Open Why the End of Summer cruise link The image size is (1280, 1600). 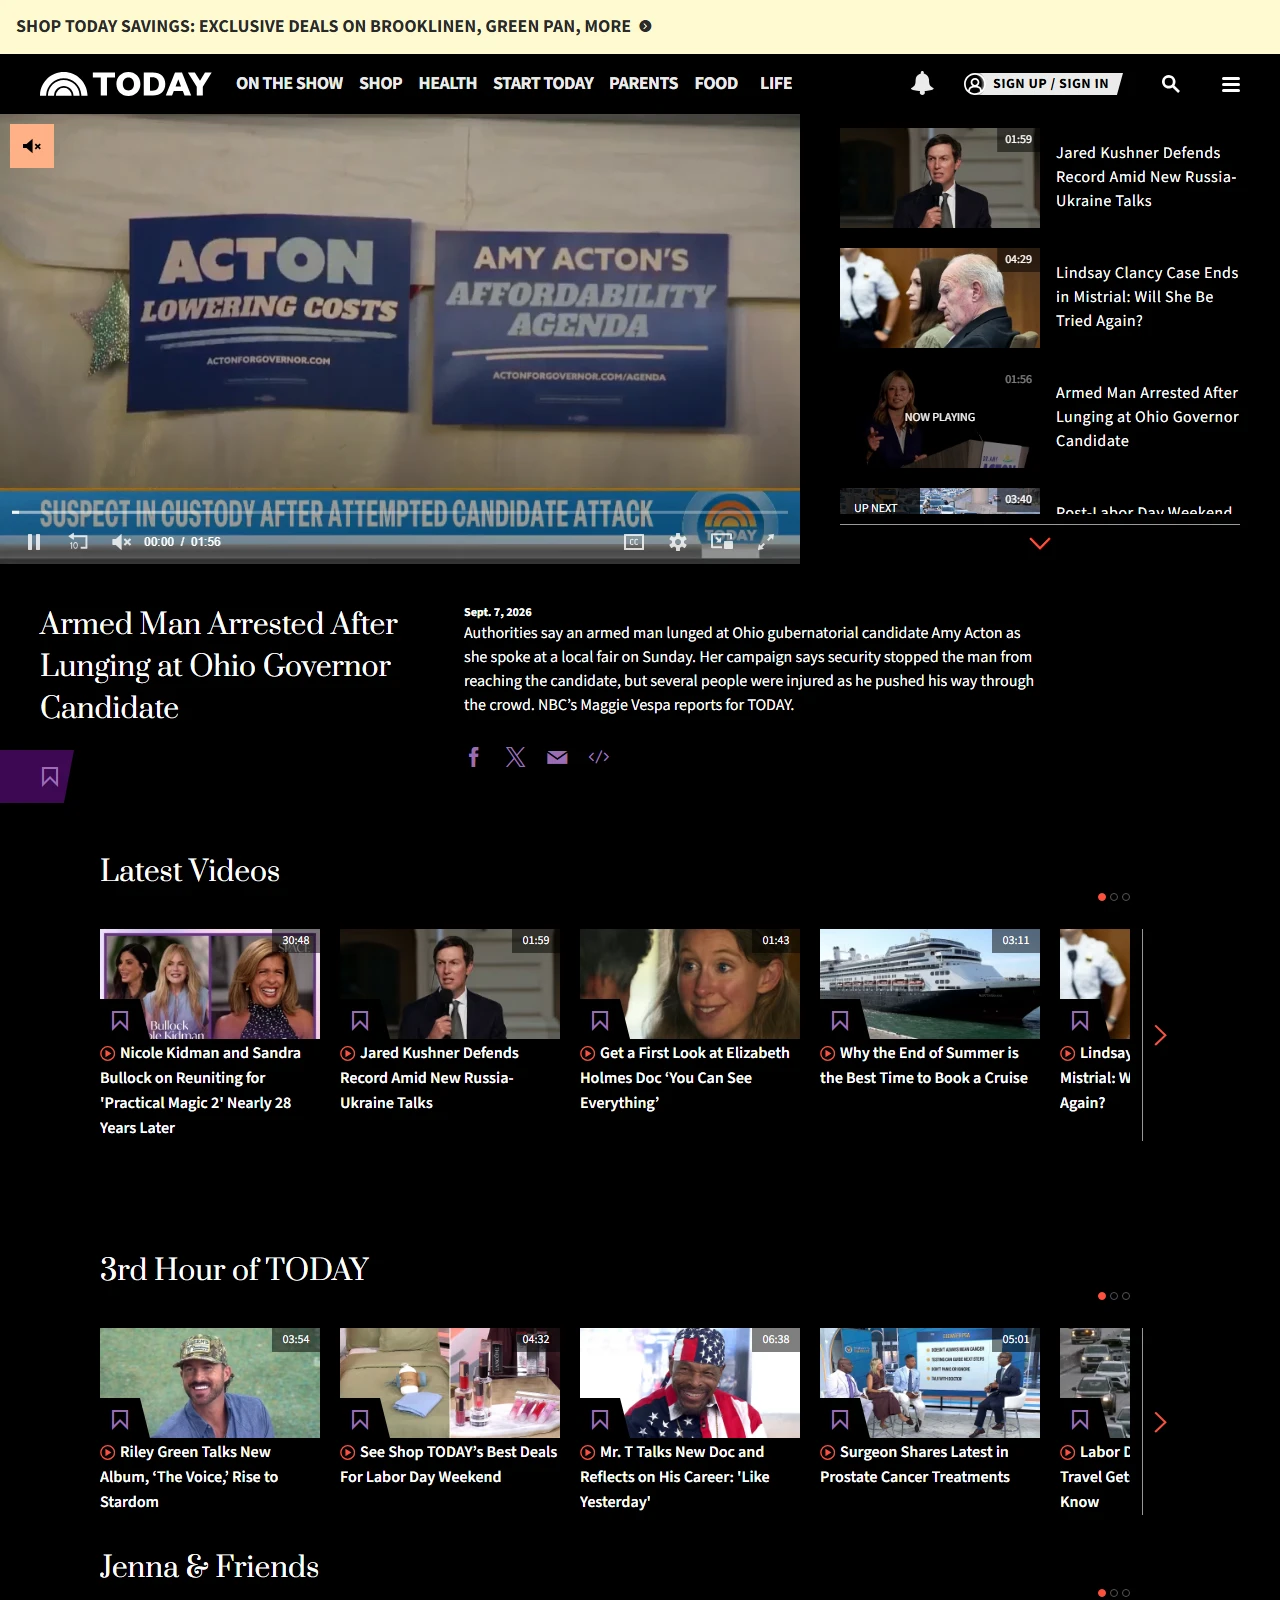click(x=924, y=1065)
